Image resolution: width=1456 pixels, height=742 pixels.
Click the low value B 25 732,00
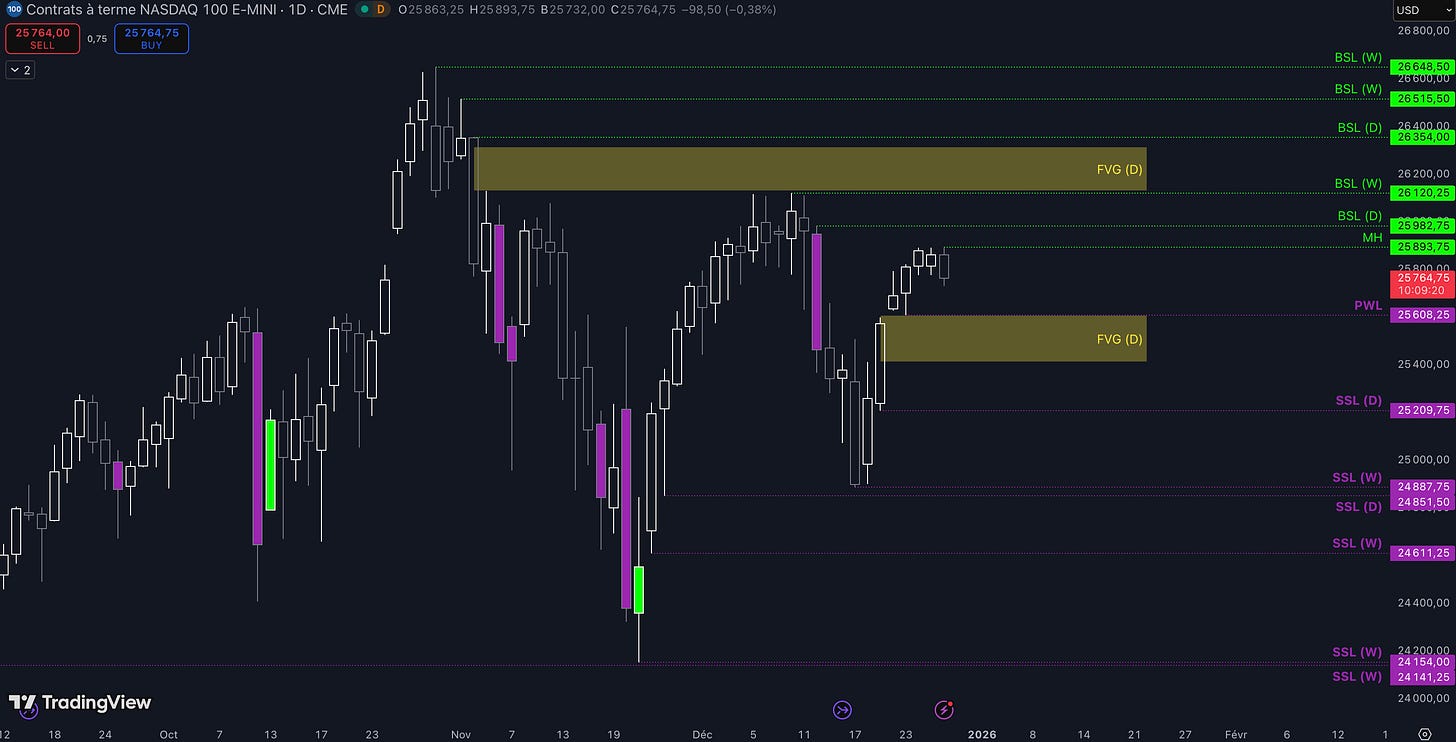(573, 9)
